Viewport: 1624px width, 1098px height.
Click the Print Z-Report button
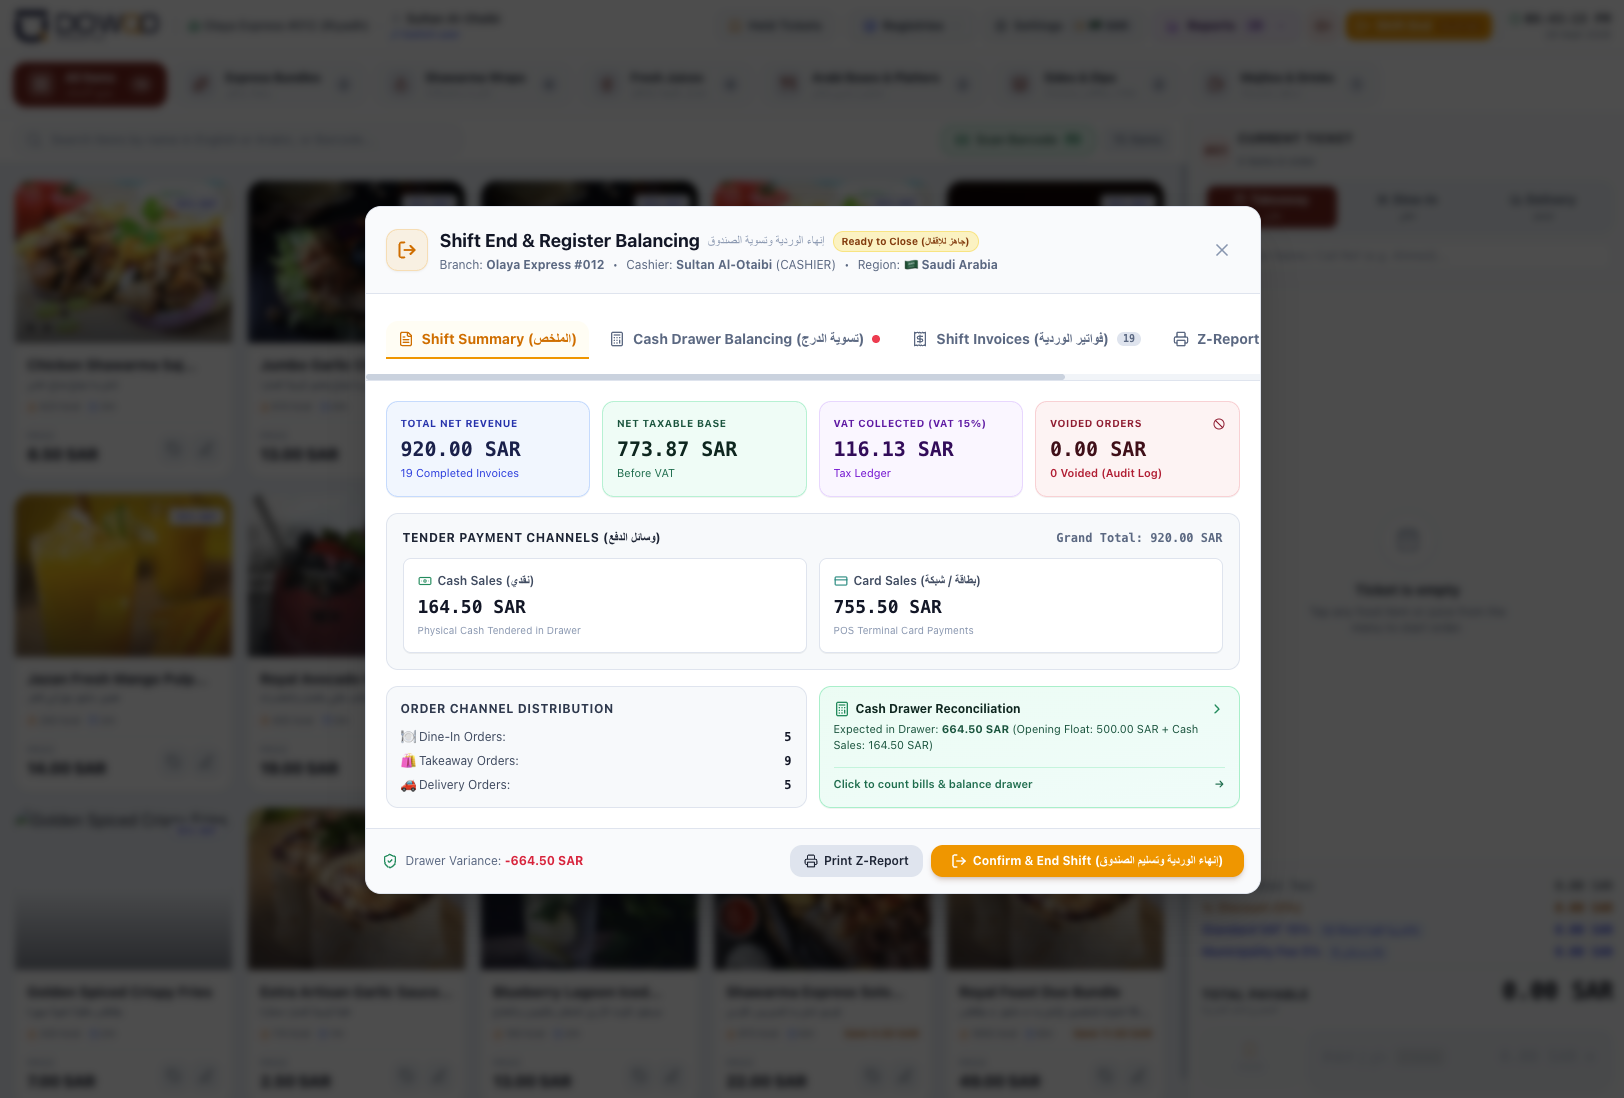856,861
